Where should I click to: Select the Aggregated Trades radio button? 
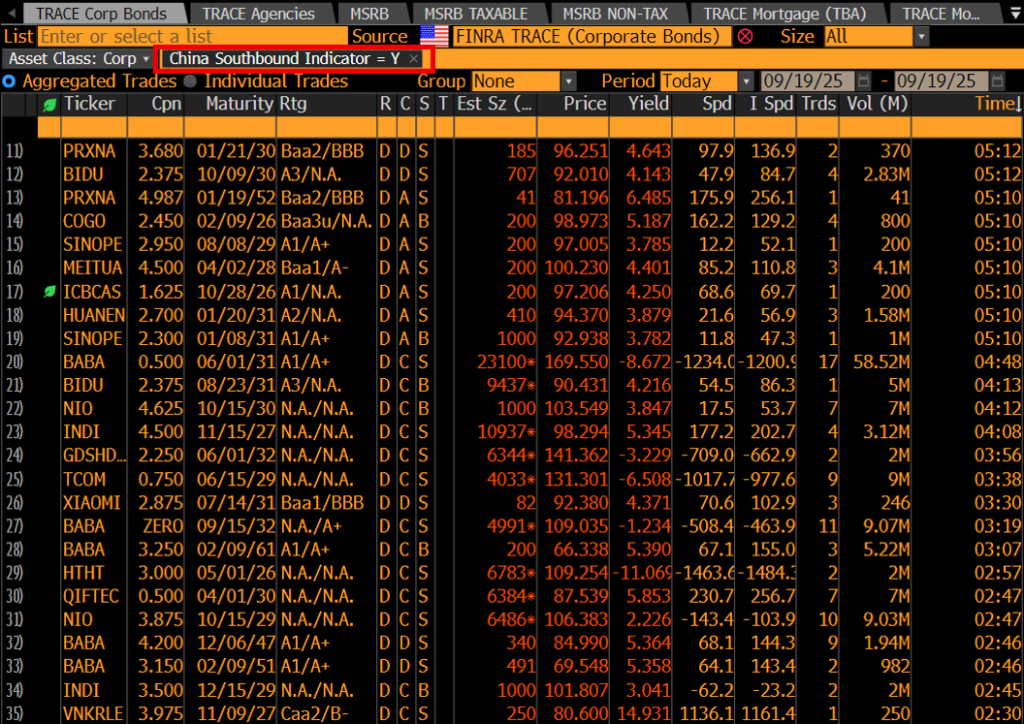coord(9,82)
